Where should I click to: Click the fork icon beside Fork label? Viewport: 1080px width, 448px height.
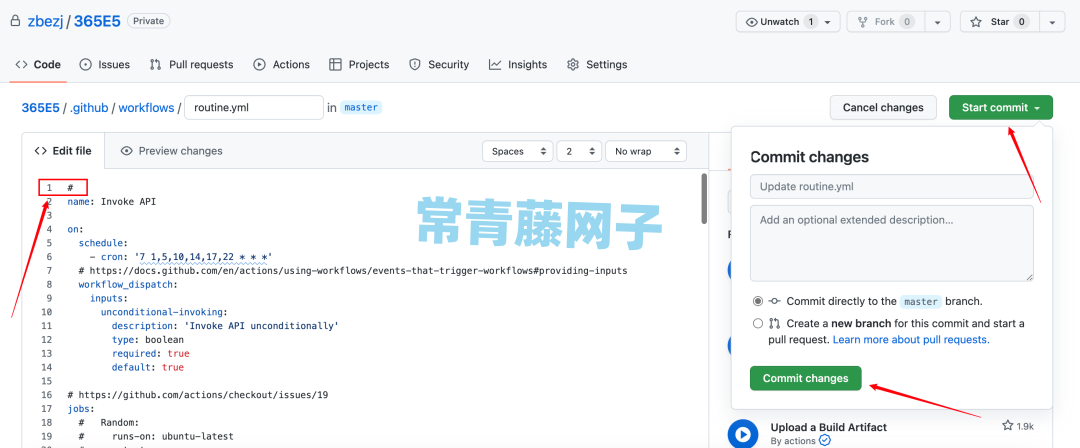click(x=862, y=22)
